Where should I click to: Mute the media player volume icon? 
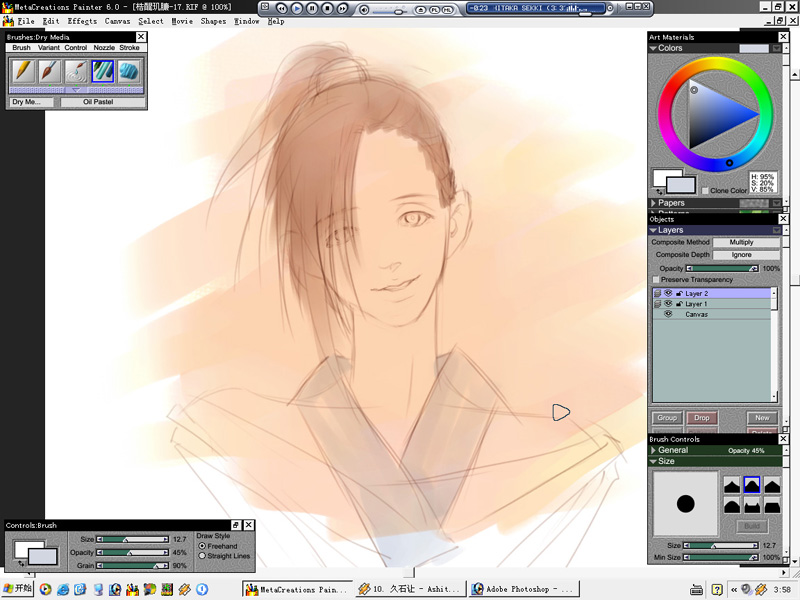click(364, 9)
